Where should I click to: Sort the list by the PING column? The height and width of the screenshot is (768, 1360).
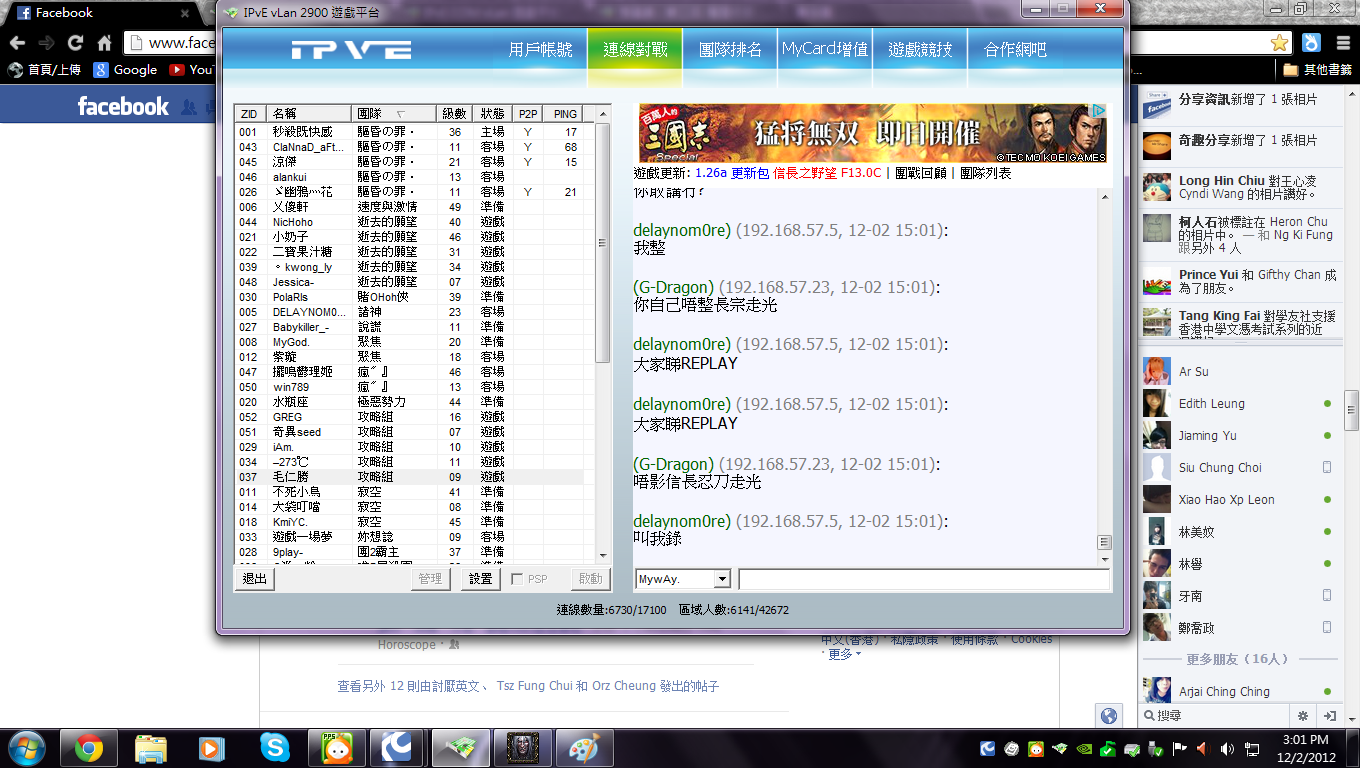[x=564, y=114]
